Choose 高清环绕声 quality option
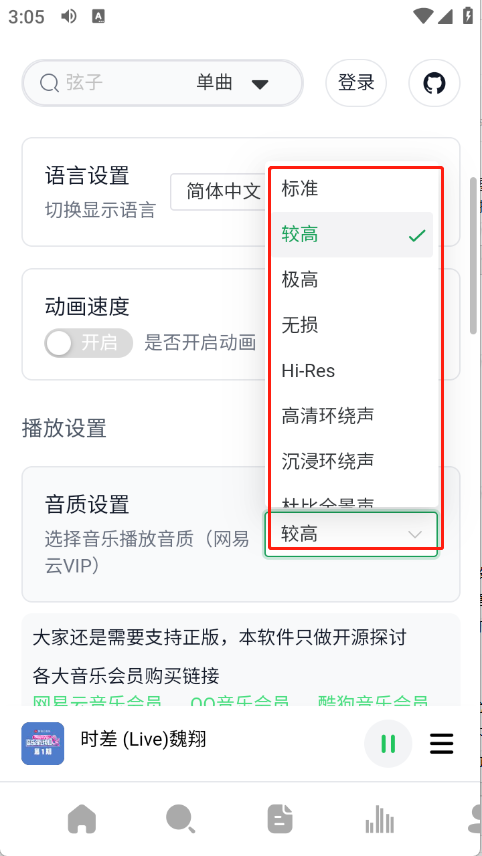This screenshot has width=482, height=856. click(352, 416)
